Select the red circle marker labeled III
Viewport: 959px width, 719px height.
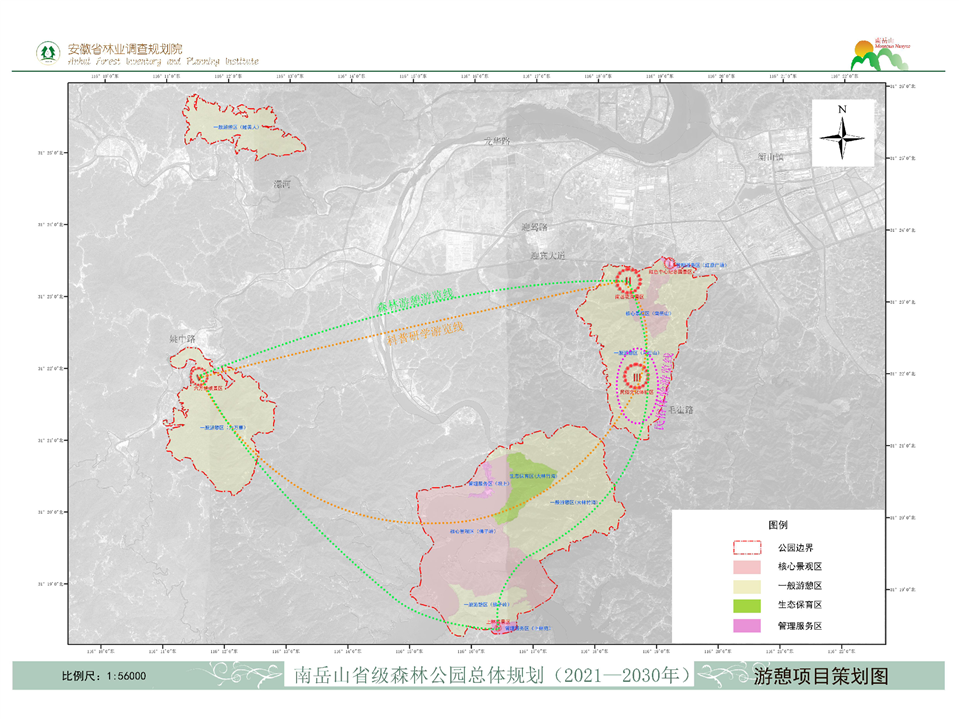coord(635,377)
